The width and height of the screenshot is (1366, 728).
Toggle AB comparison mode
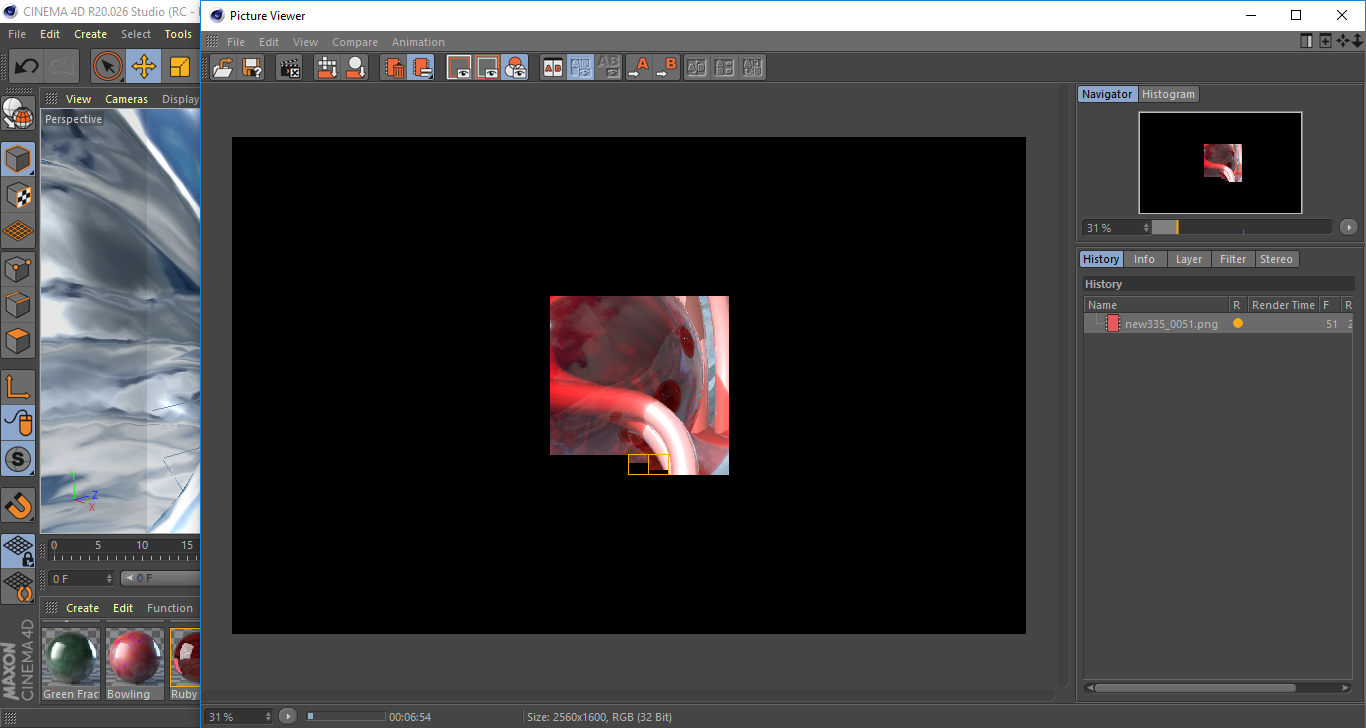click(552, 67)
